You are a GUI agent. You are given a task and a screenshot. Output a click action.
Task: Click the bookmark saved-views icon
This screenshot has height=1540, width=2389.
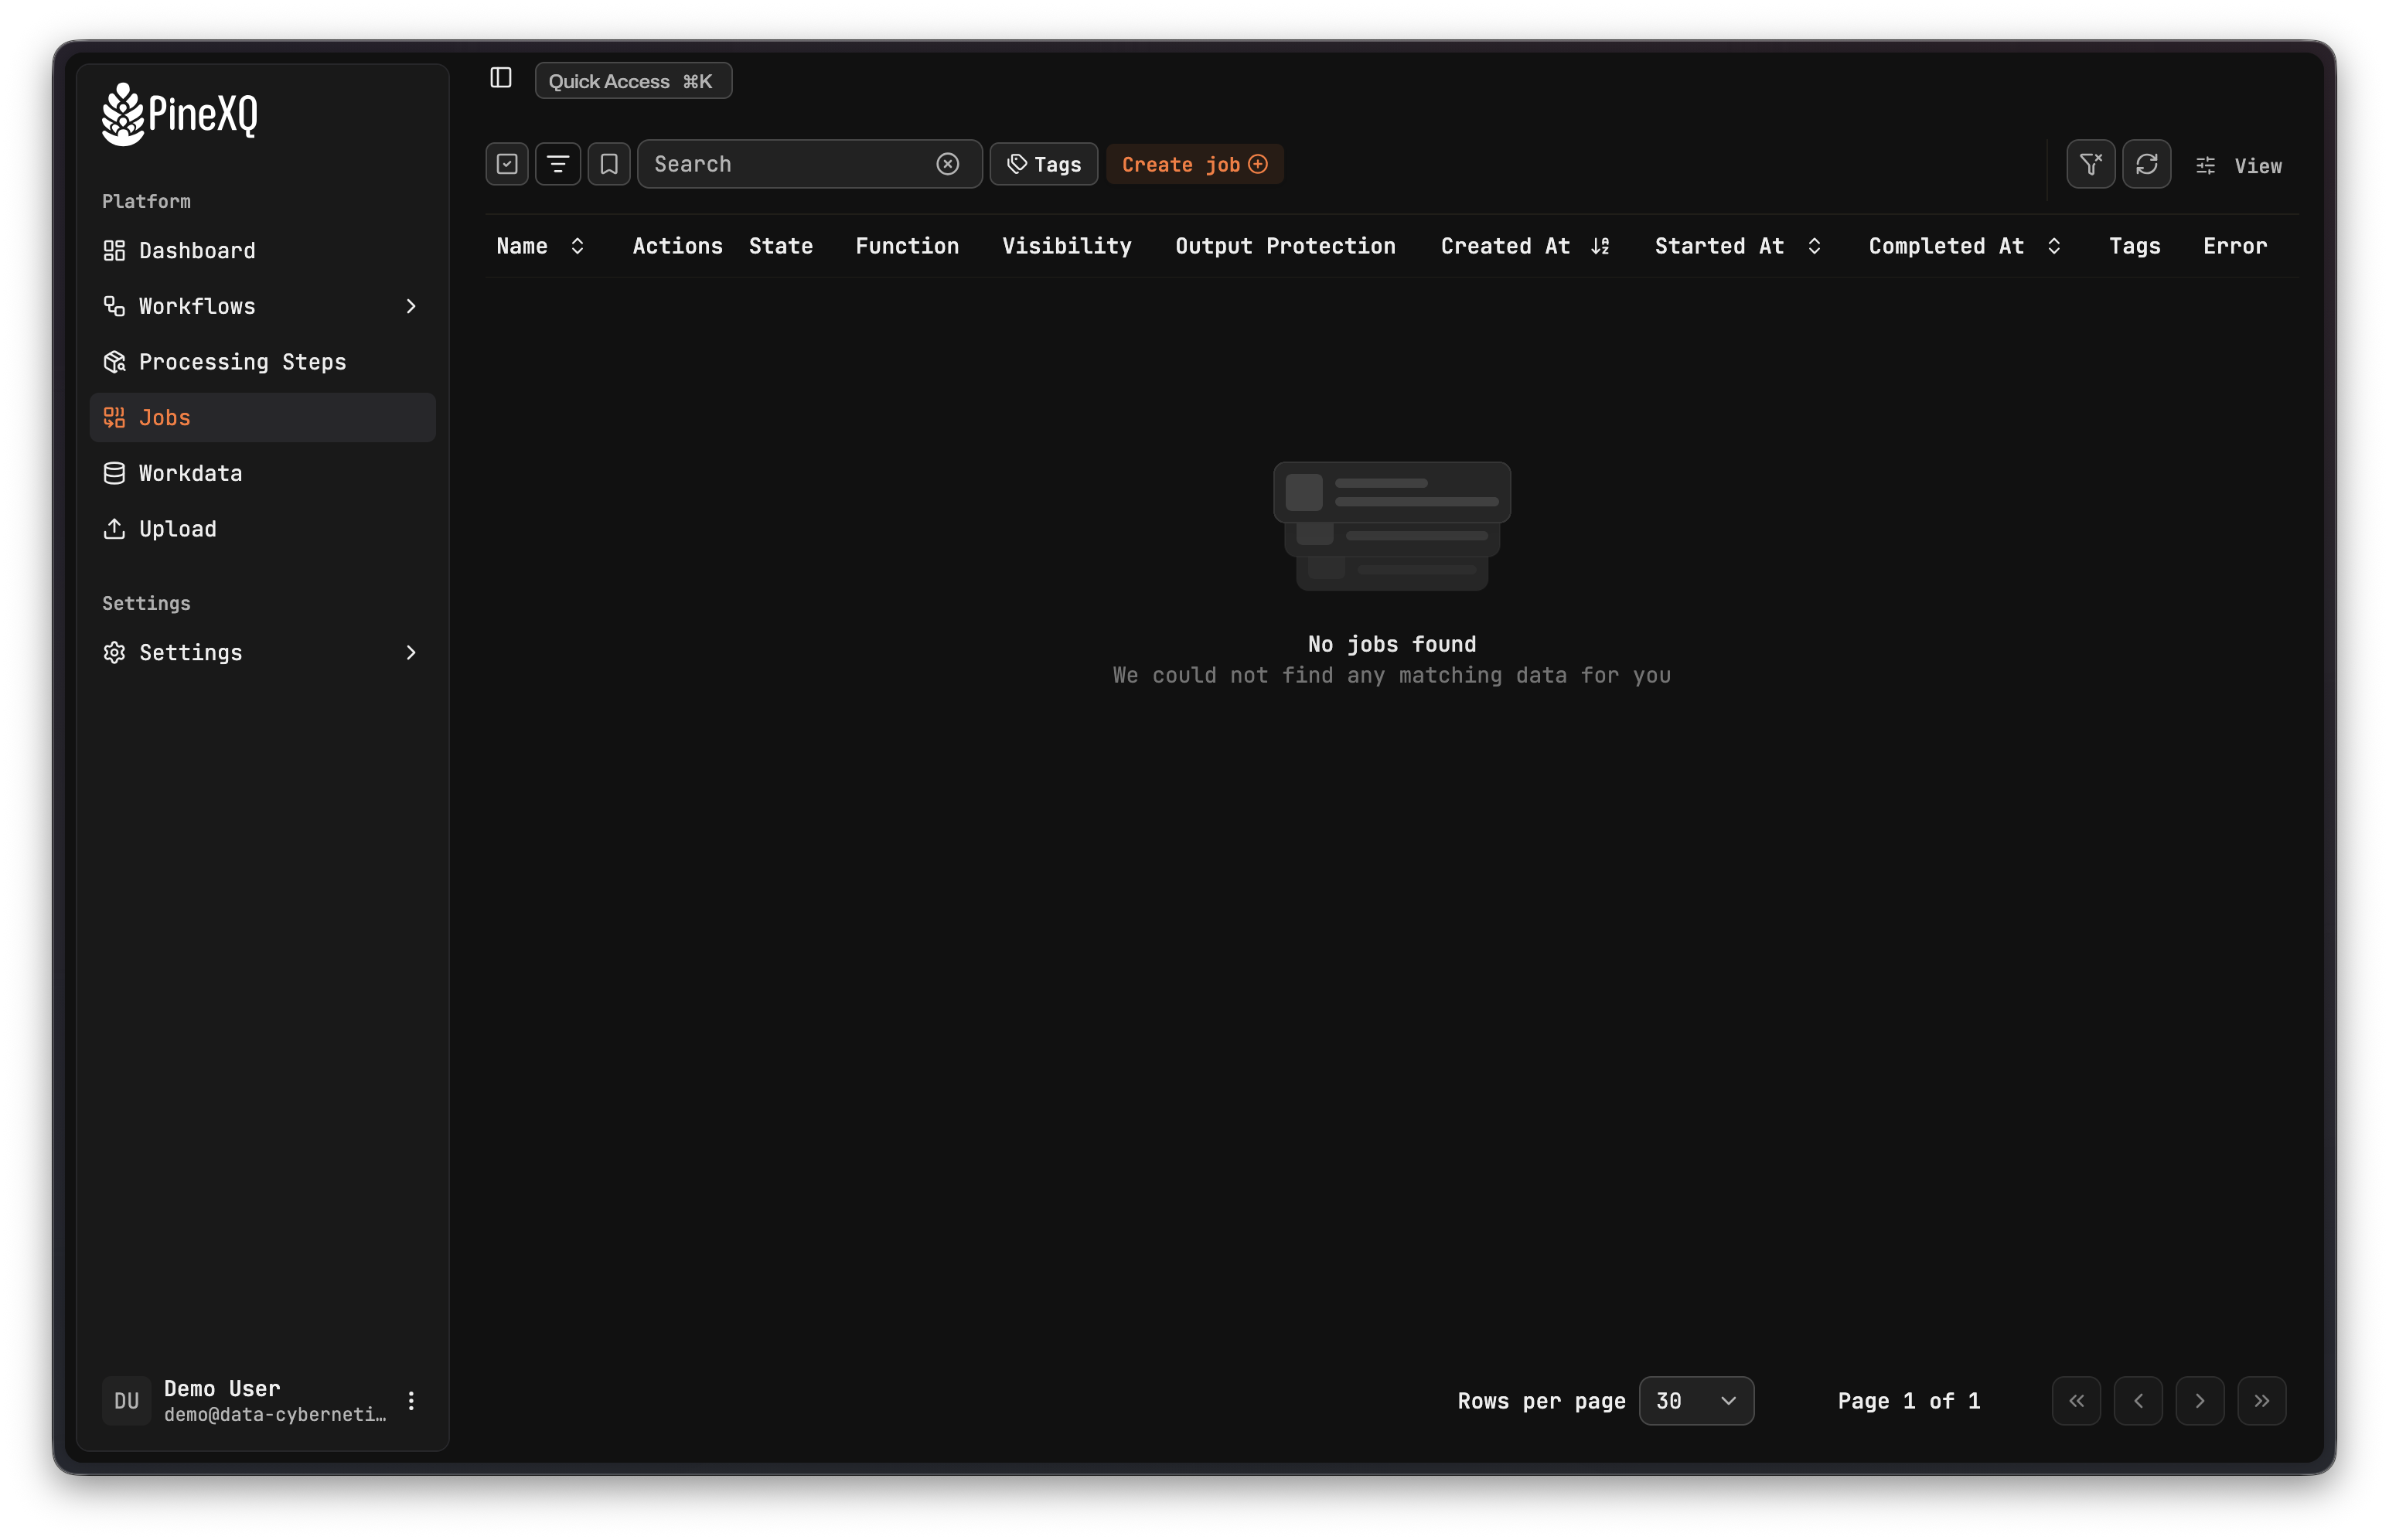click(x=609, y=164)
